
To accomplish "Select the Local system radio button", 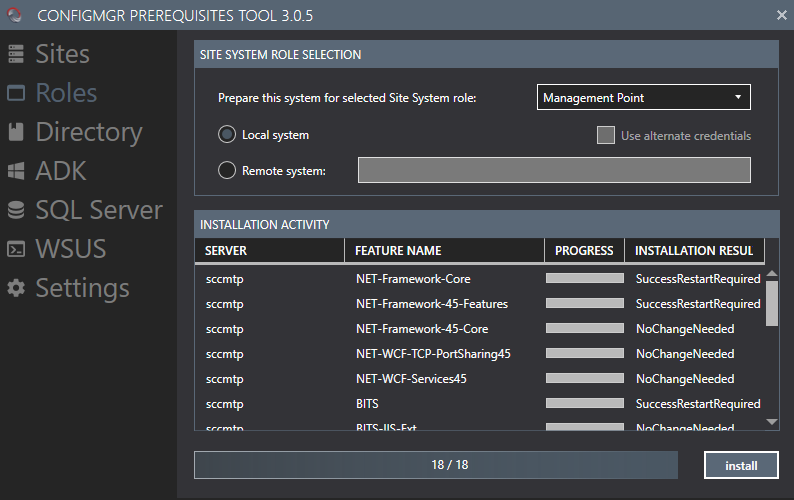I will (x=227, y=134).
